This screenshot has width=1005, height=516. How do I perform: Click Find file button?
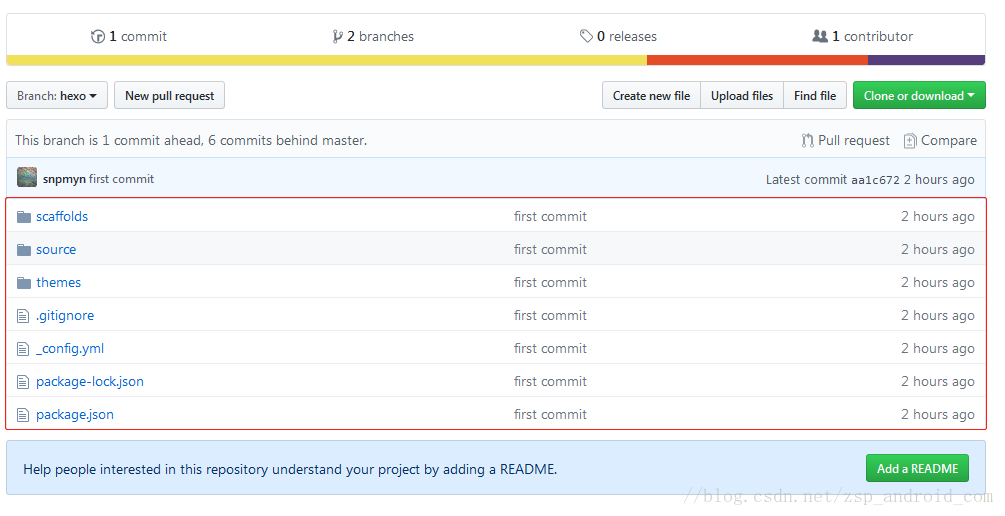coord(815,96)
